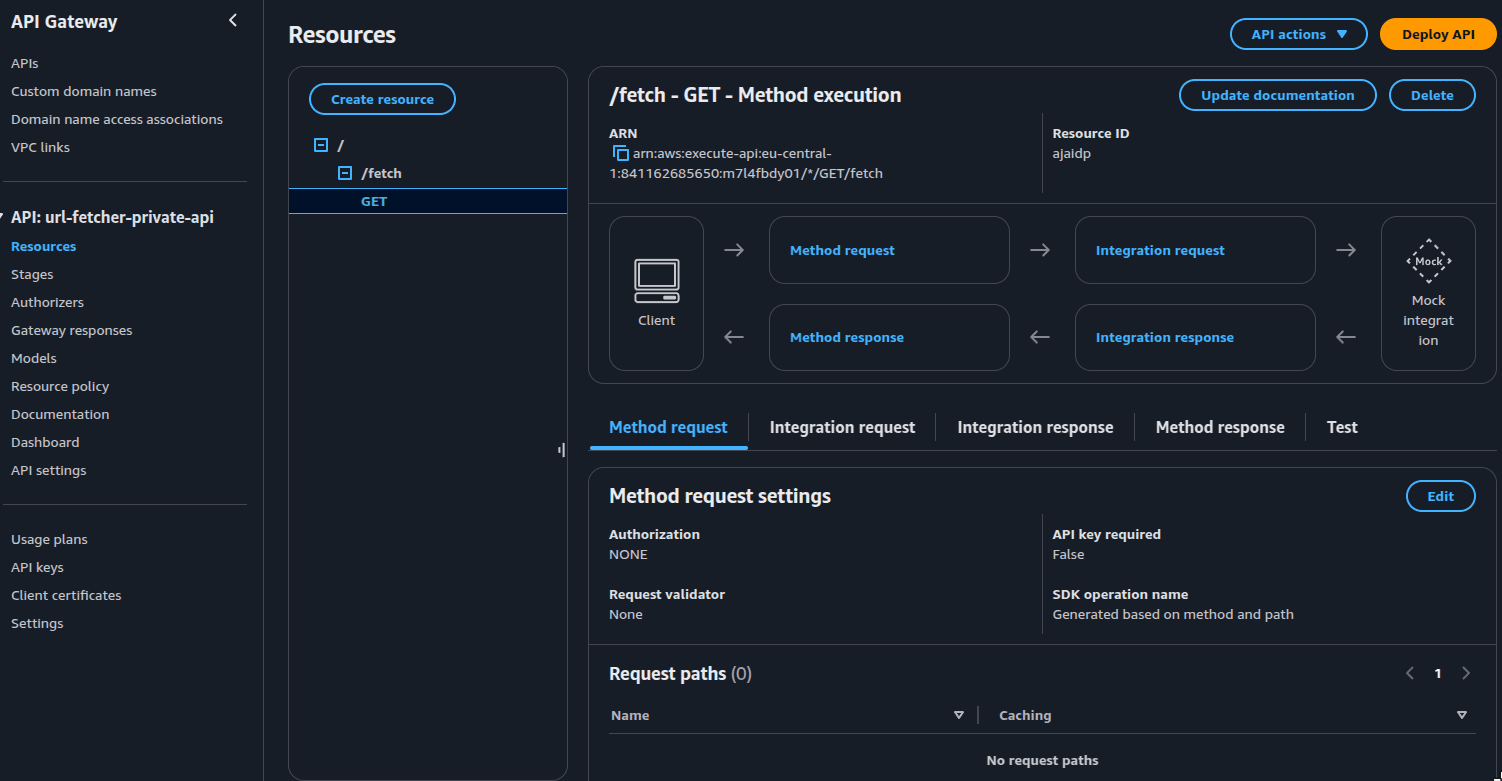Open the Test tab

pyautogui.click(x=1342, y=427)
